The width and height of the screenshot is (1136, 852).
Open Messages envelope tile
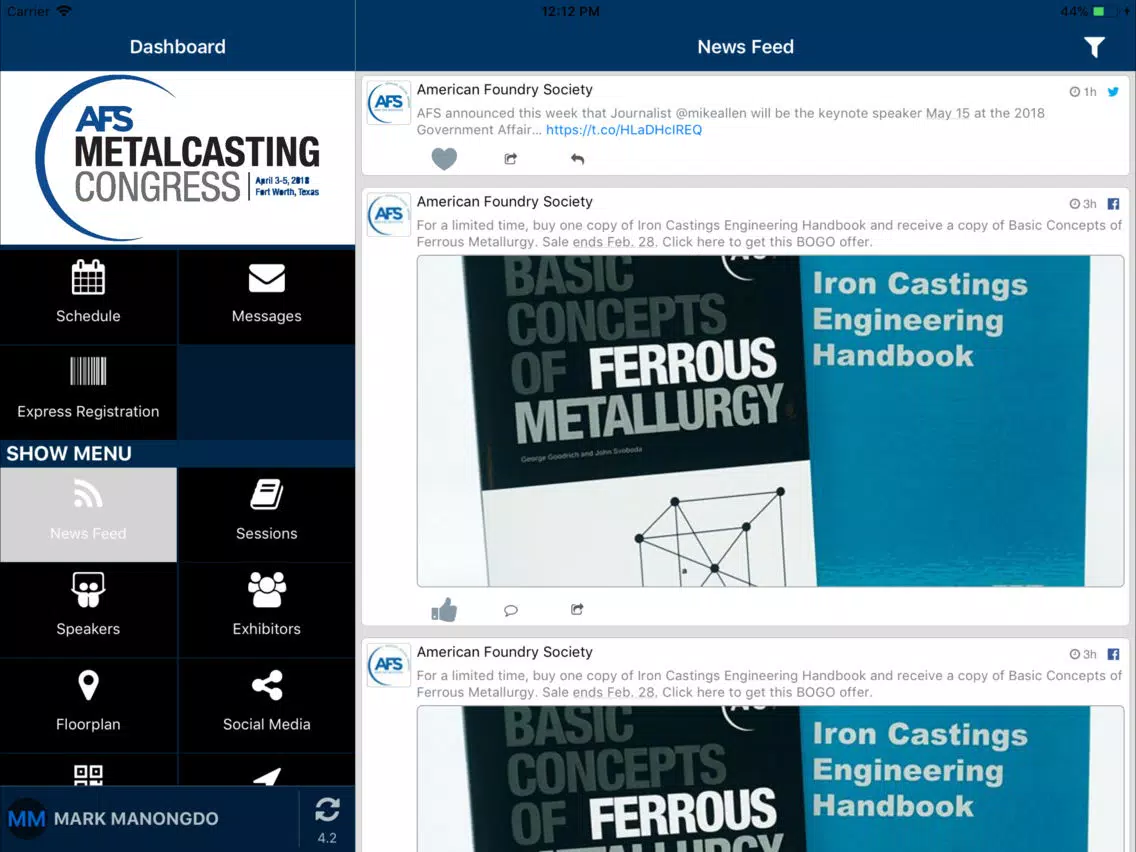coord(267,296)
